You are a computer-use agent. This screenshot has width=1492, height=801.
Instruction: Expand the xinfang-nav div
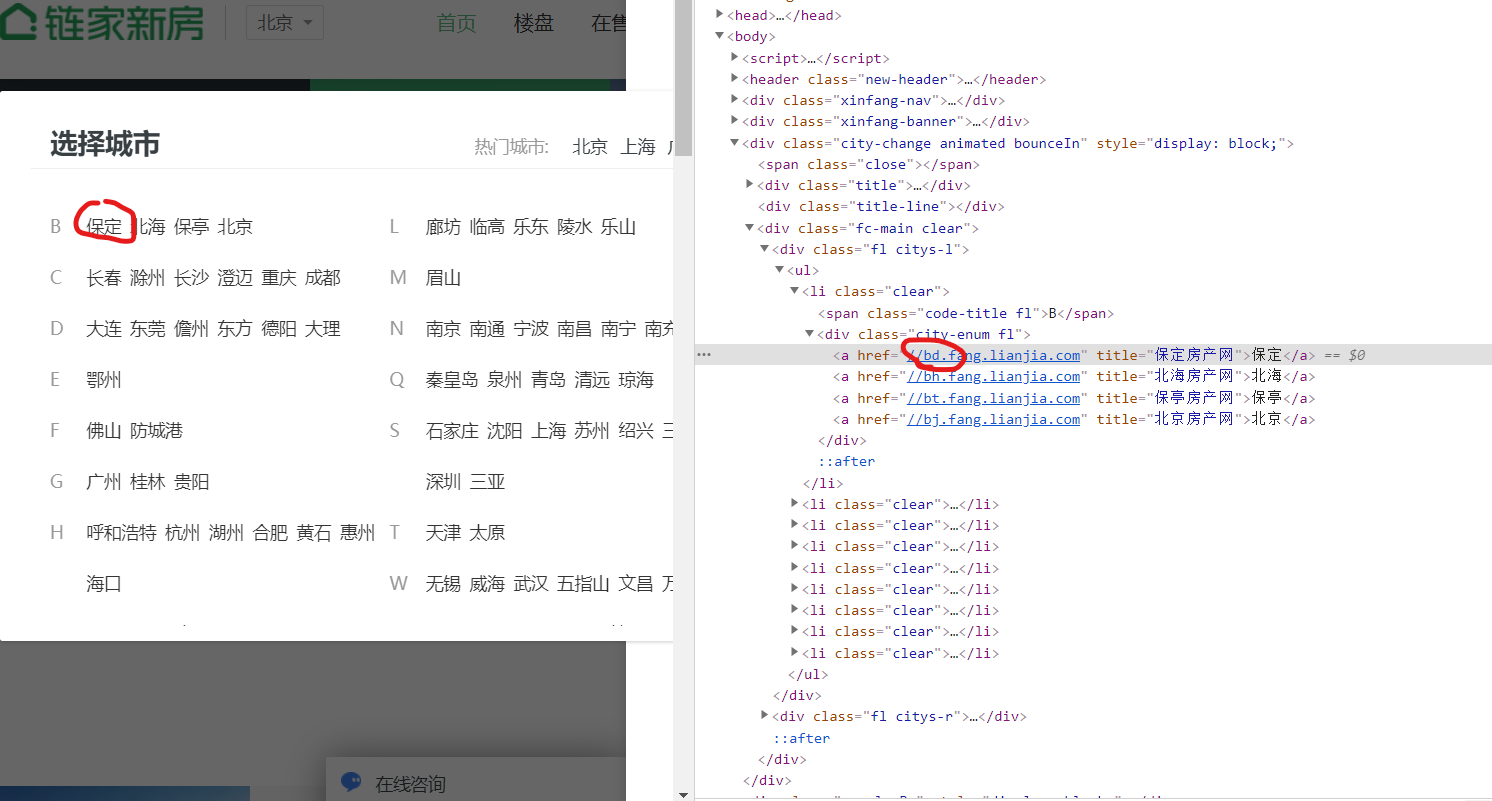[x=735, y=100]
